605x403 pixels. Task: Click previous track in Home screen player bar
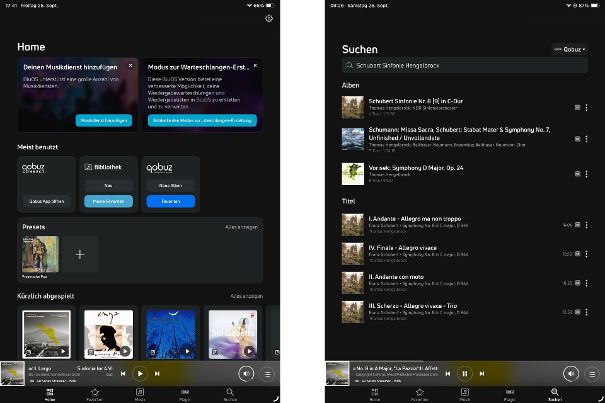coord(123,374)
